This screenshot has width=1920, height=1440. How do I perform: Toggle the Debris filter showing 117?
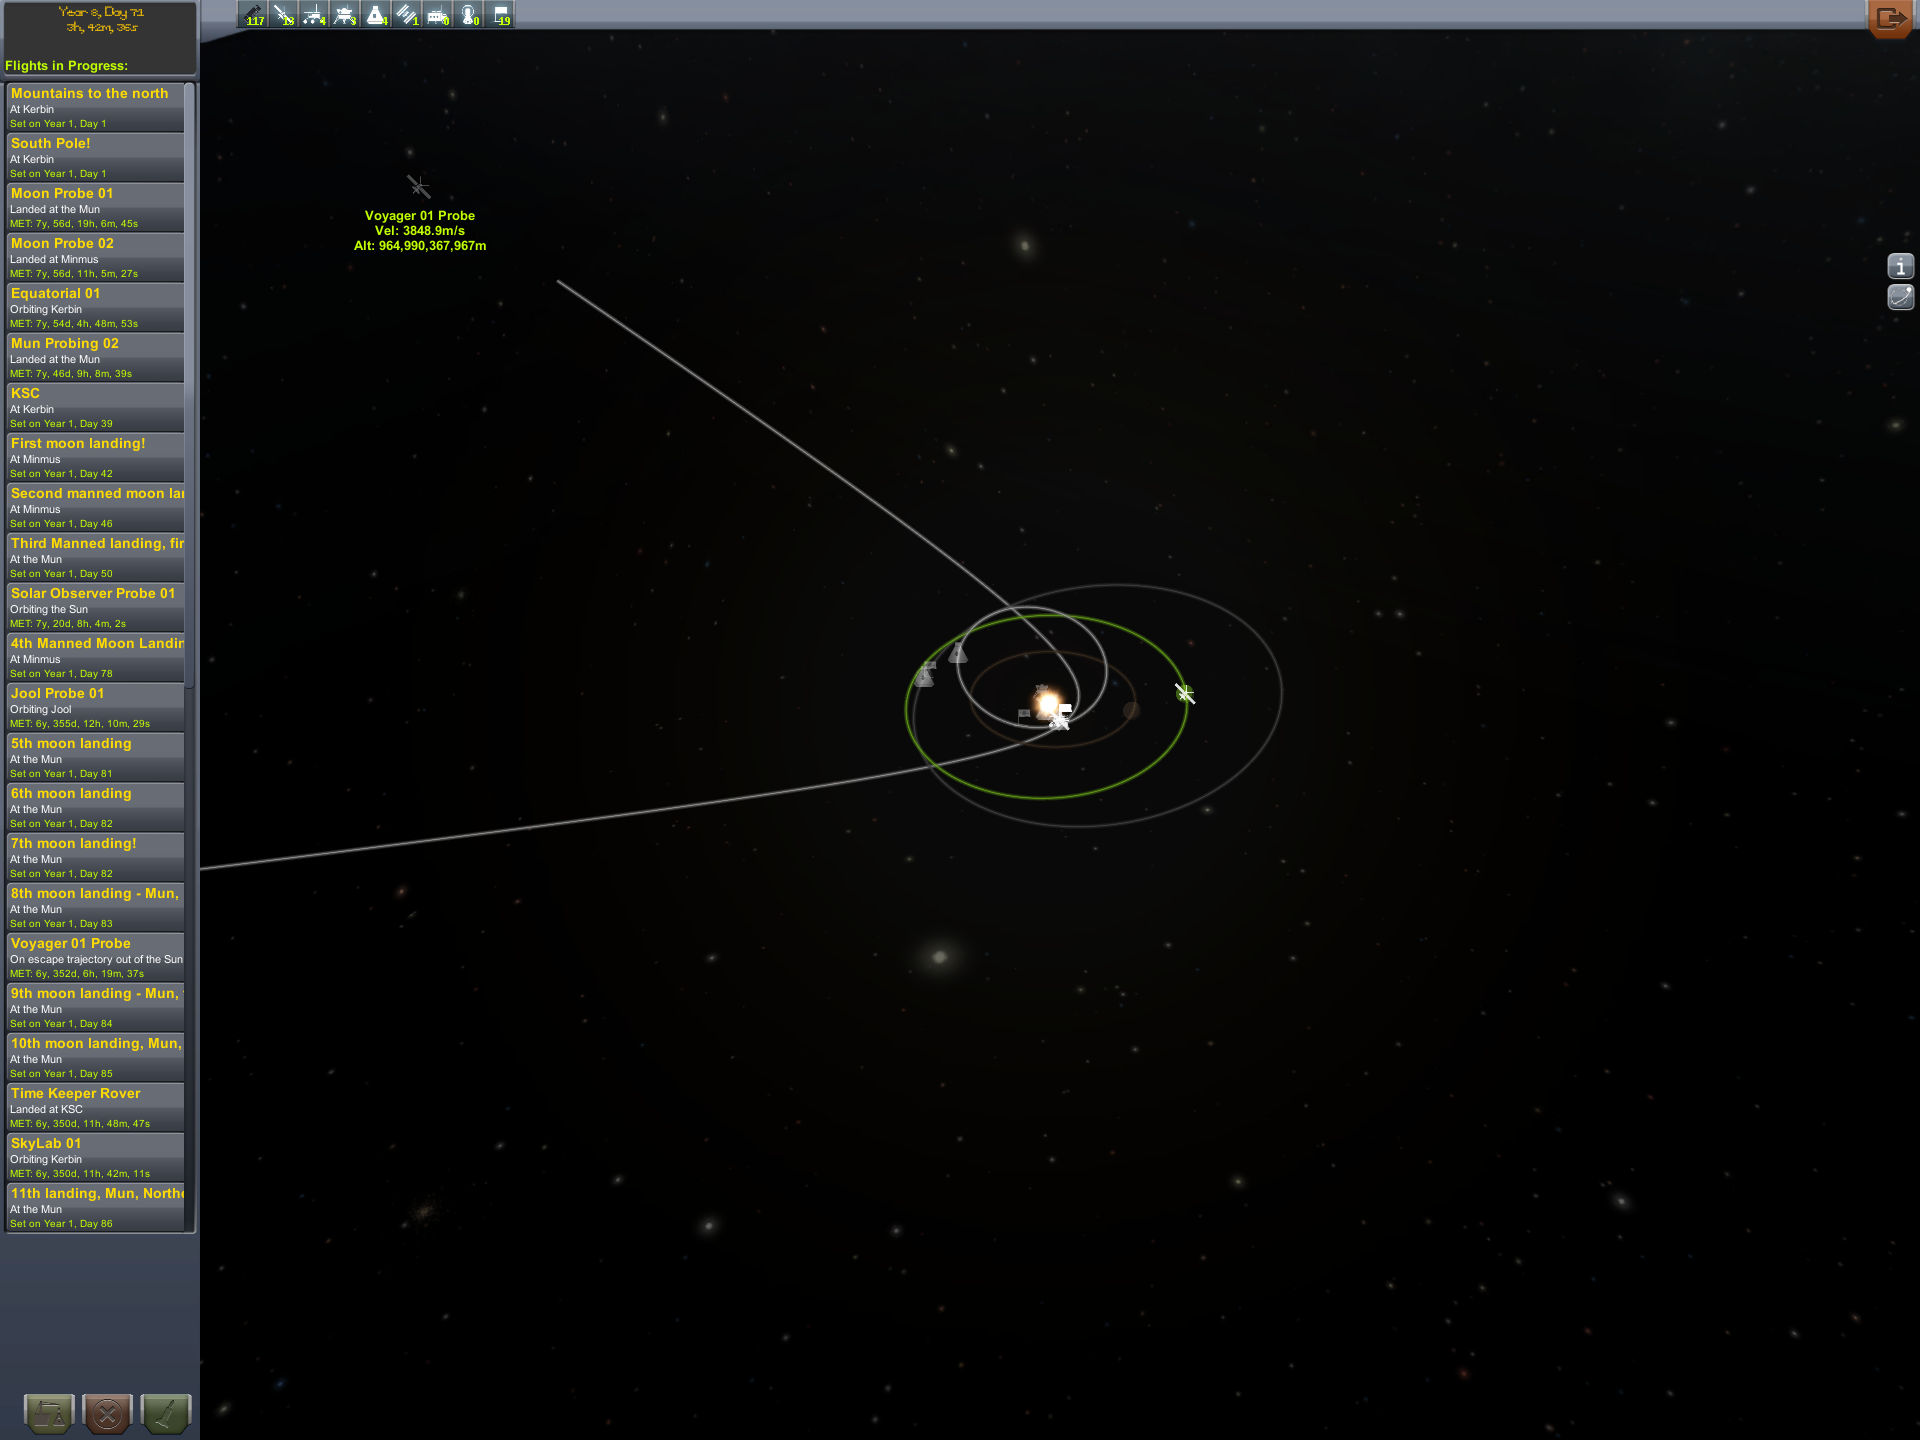point(254,14)
